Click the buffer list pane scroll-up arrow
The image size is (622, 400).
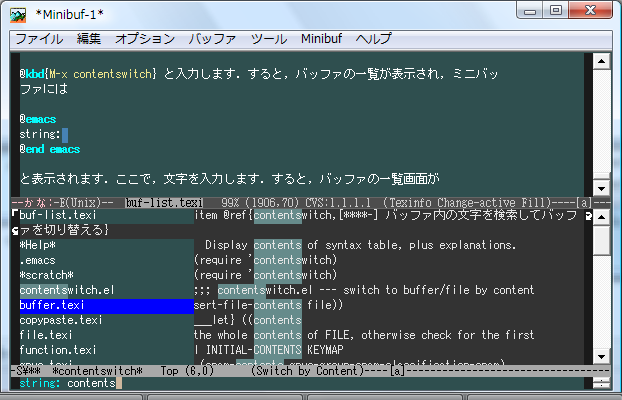(599, 217)
